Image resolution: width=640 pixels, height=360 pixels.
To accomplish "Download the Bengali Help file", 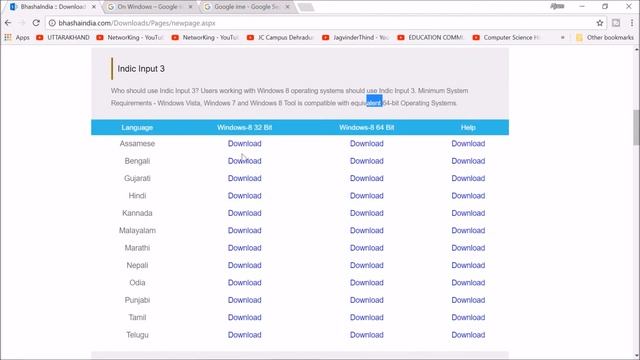I will click(x=468, y=161).
